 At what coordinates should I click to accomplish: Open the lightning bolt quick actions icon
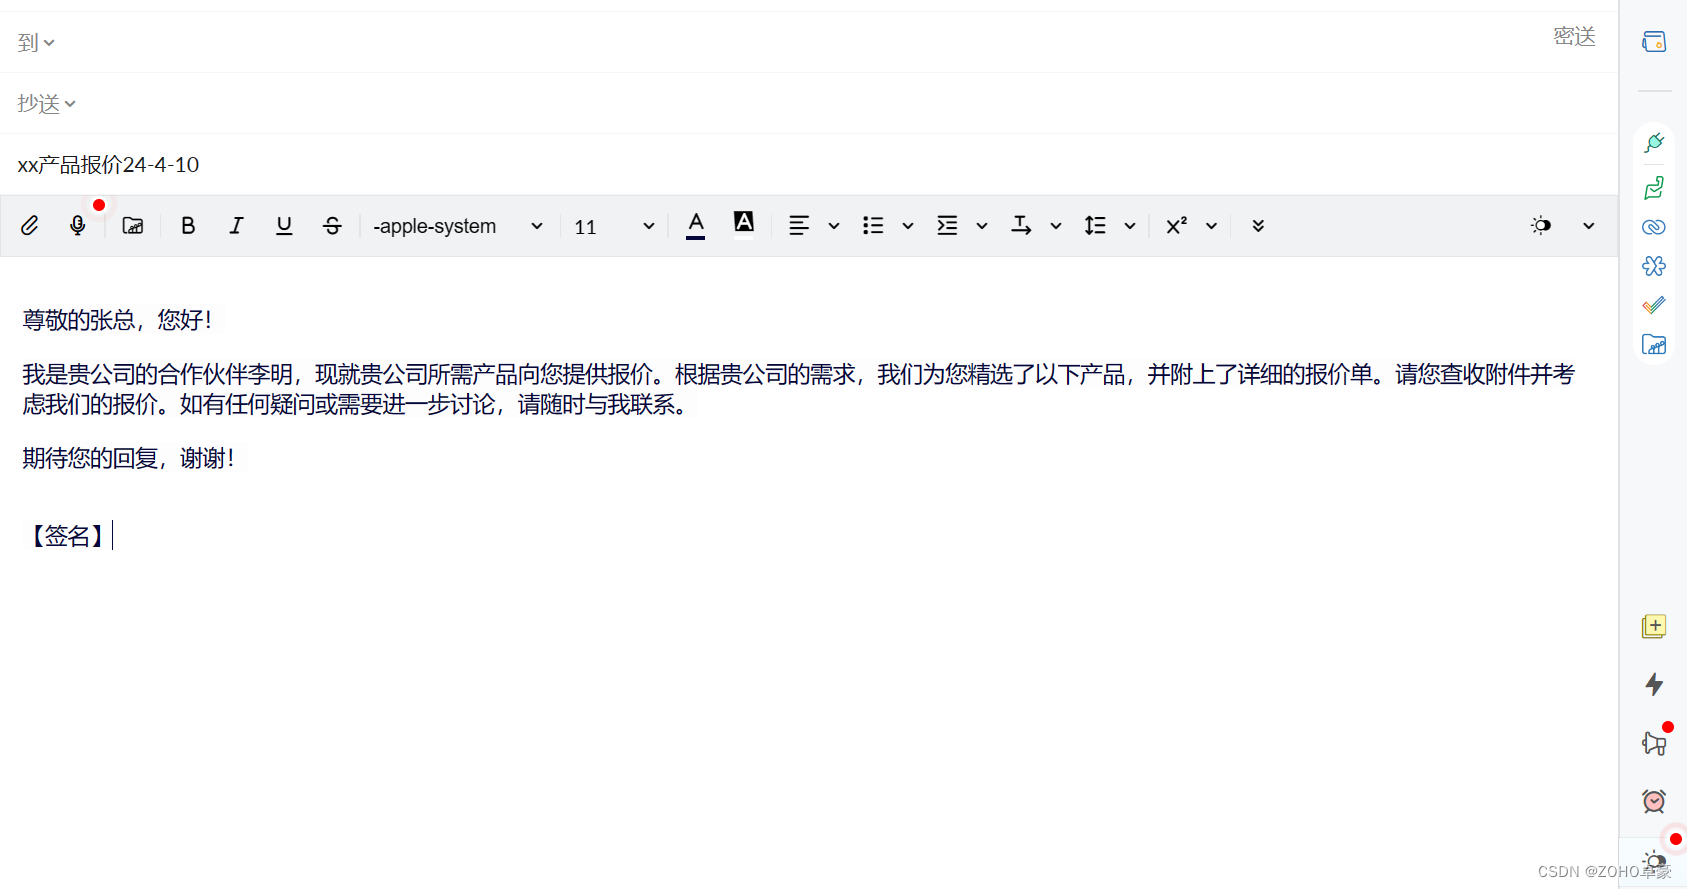point(1654,685)
